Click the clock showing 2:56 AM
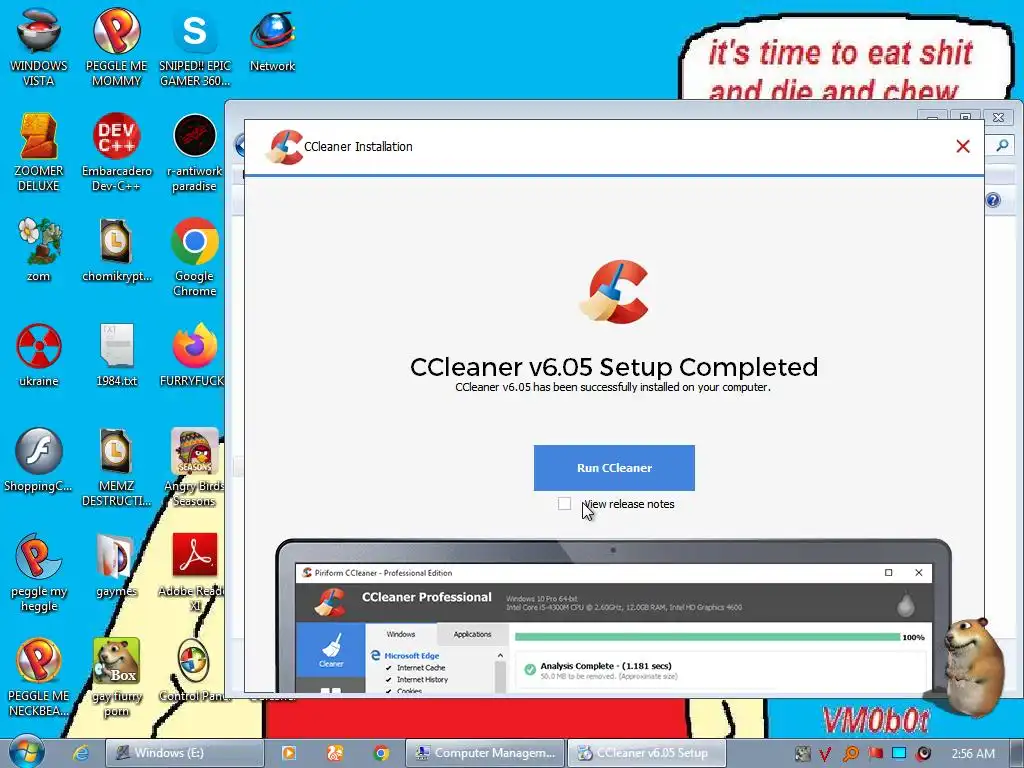Viewport: 1024px width, 768px height. 973,754
